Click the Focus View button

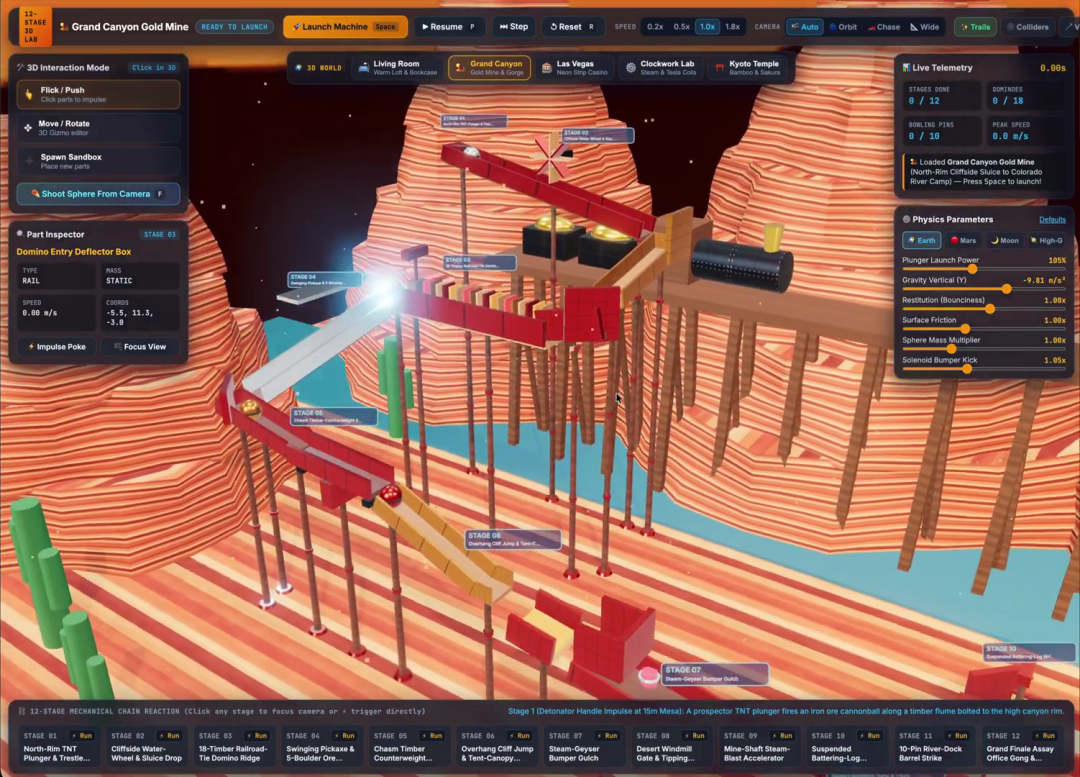pos(140,346)
